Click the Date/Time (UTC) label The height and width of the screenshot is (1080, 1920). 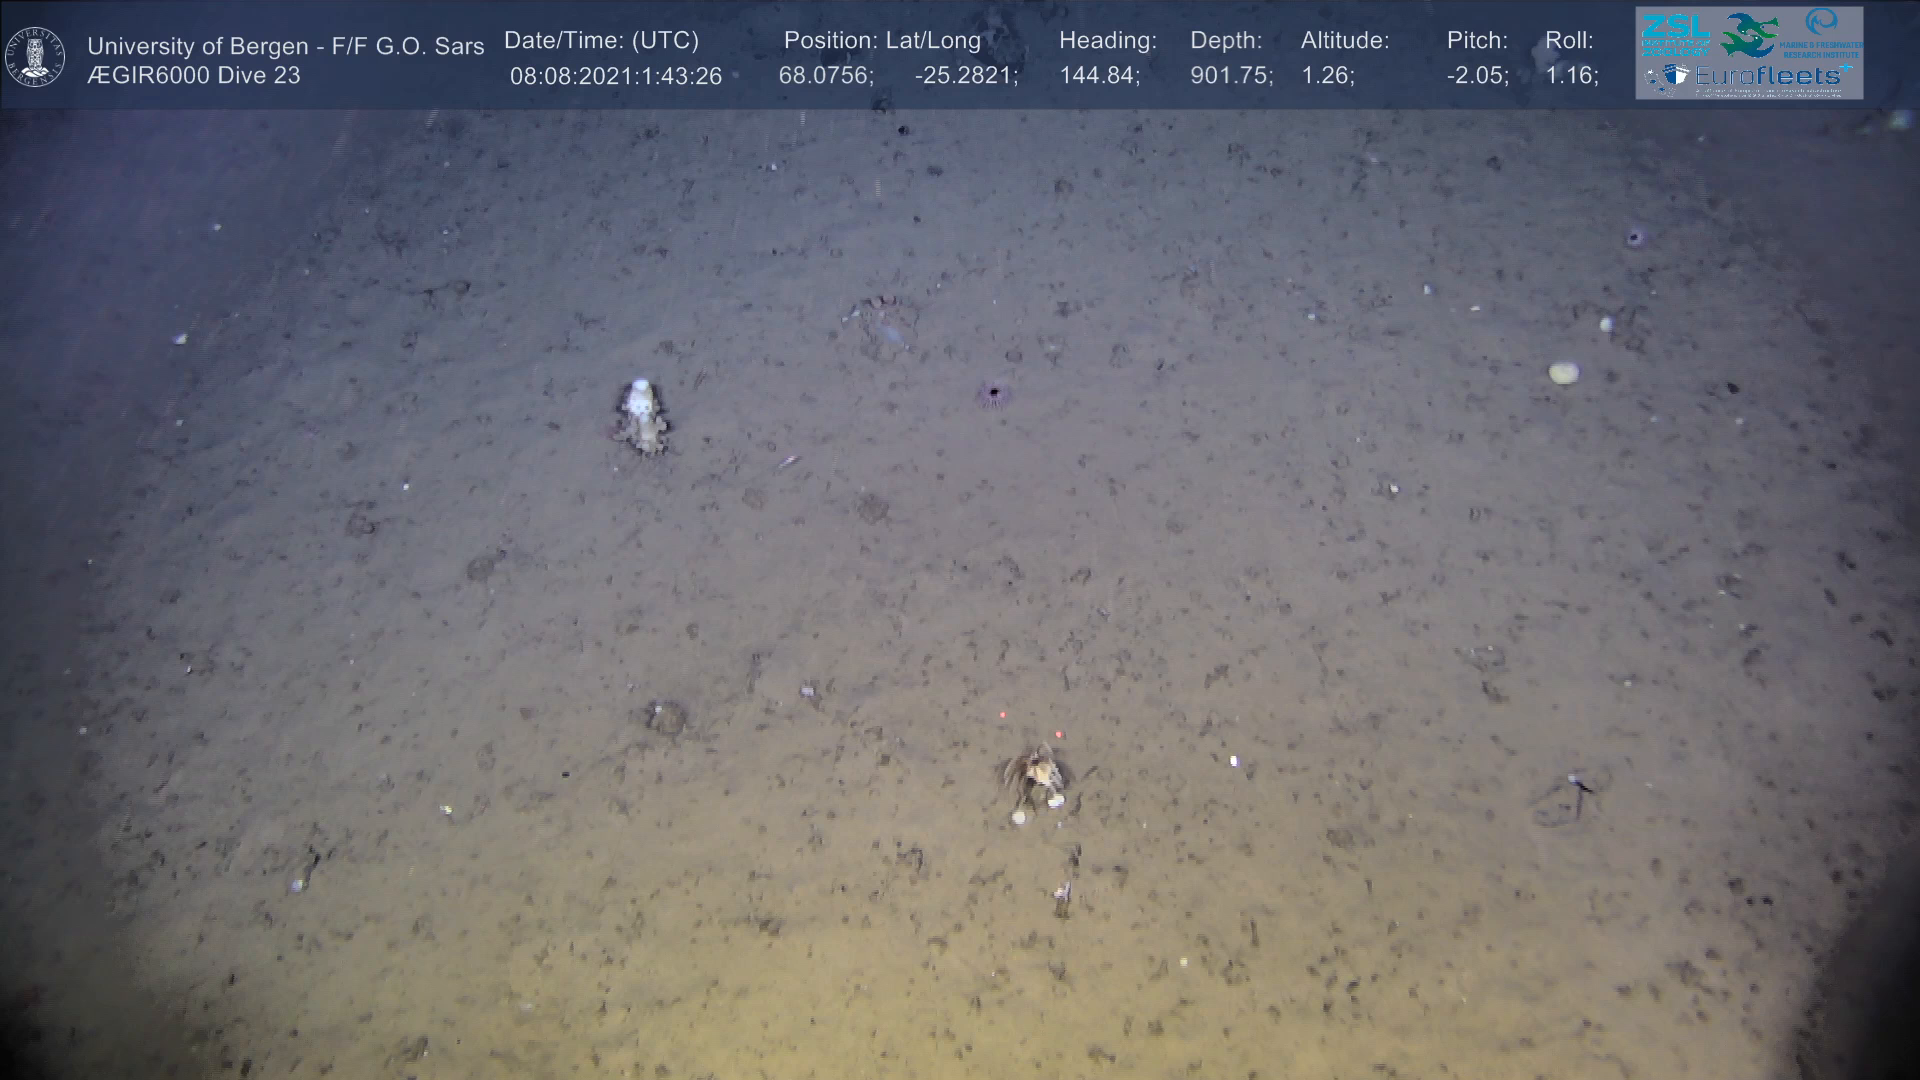point(601,41)
